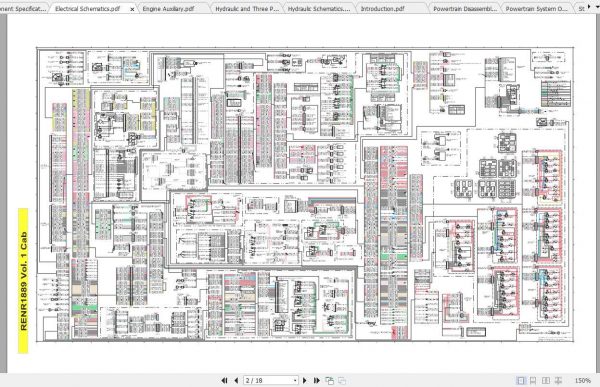Enable continuous page view mode
Viewport: 600px width, 387px height.
533,380
